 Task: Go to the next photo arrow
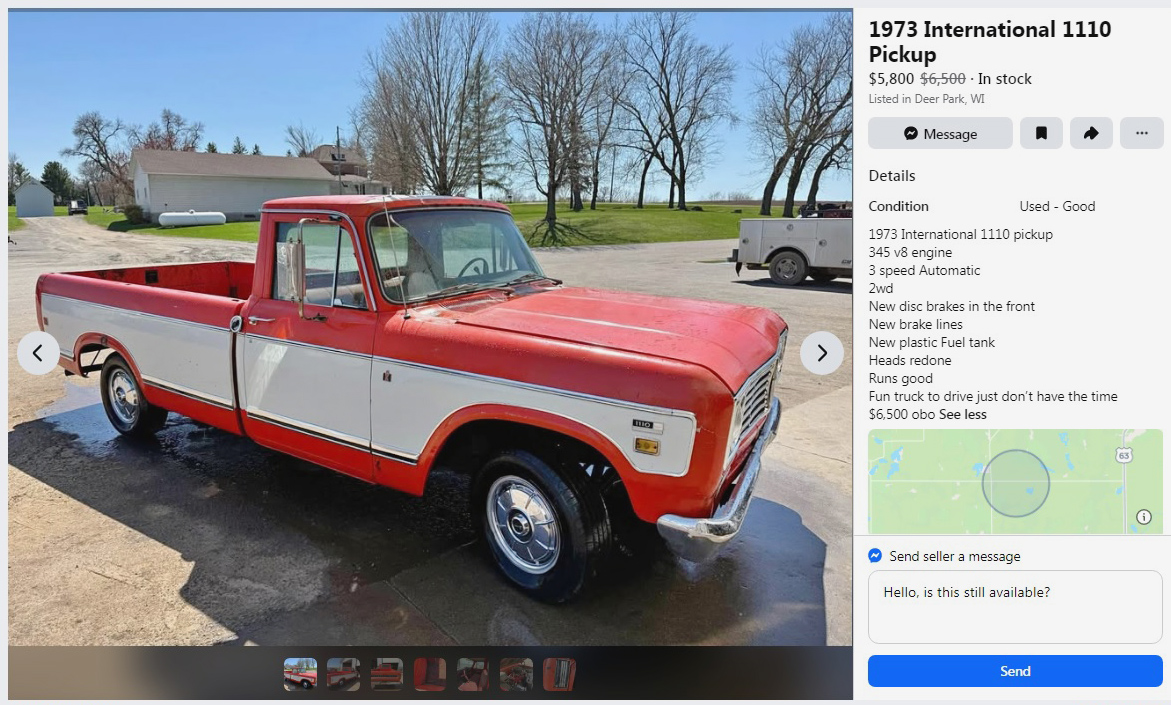821,352
